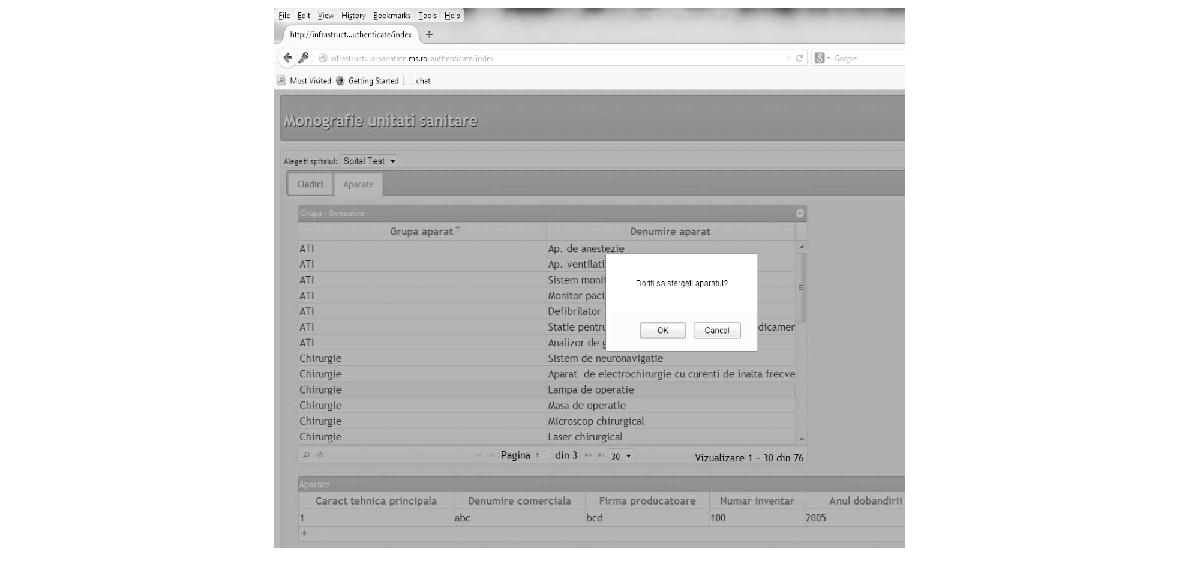Click the Vizualizare 1 - 30 din 76 text
Screen dimensions: 1182x562
(749, 457)
